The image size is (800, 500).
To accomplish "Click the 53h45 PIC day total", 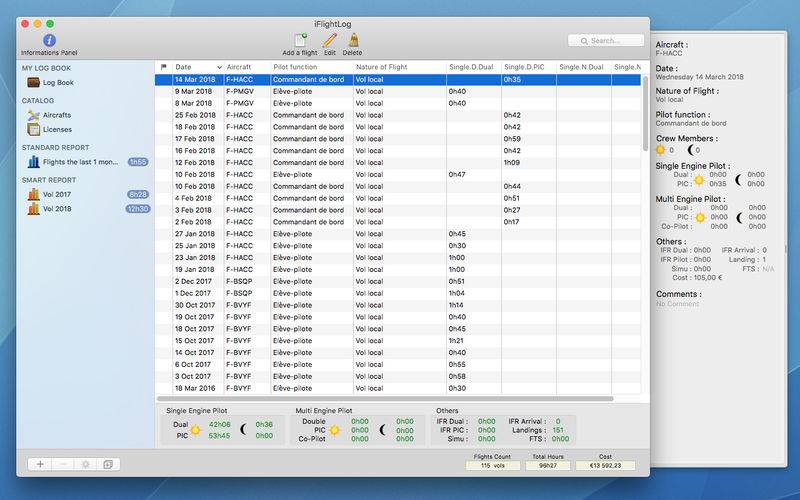I will tap(219, 436).
